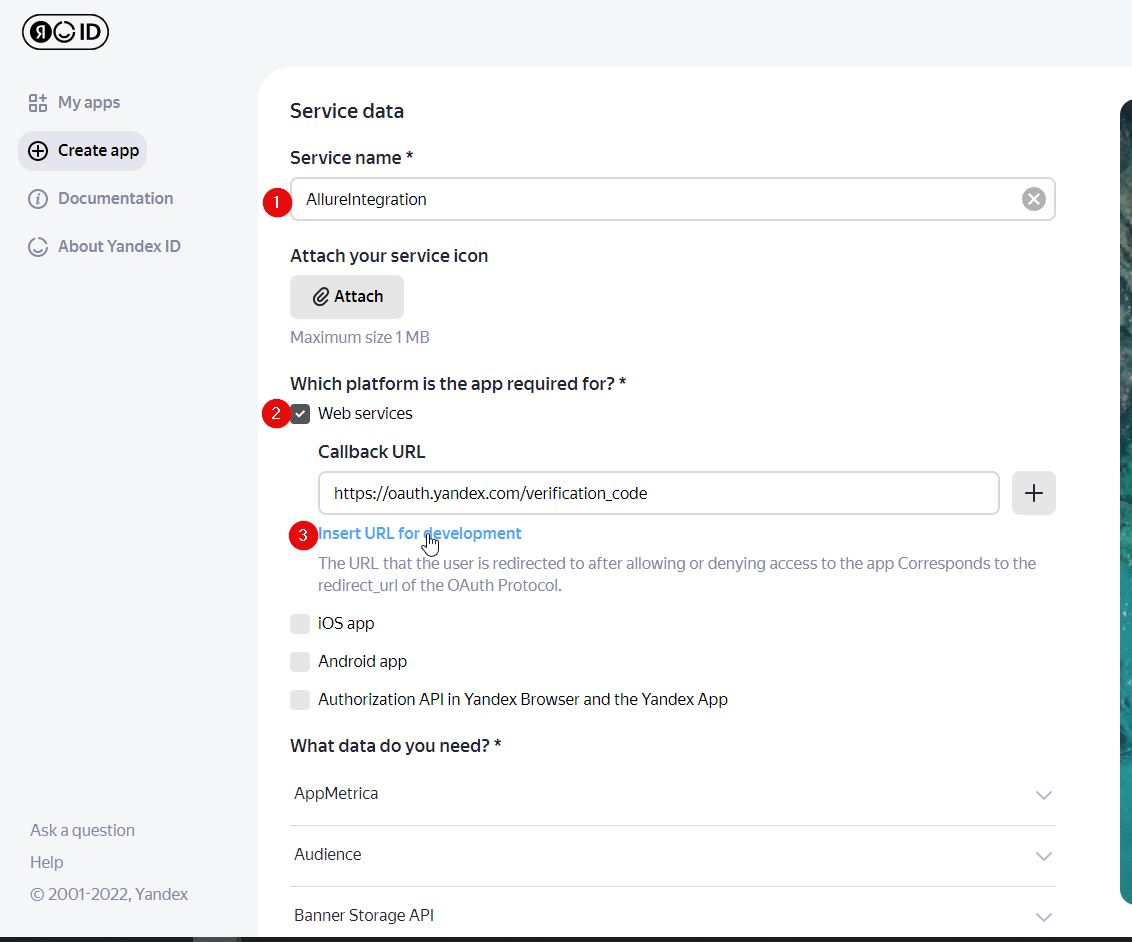
Task: Clear the service name with the X icon
Action: coord(1033,198)
